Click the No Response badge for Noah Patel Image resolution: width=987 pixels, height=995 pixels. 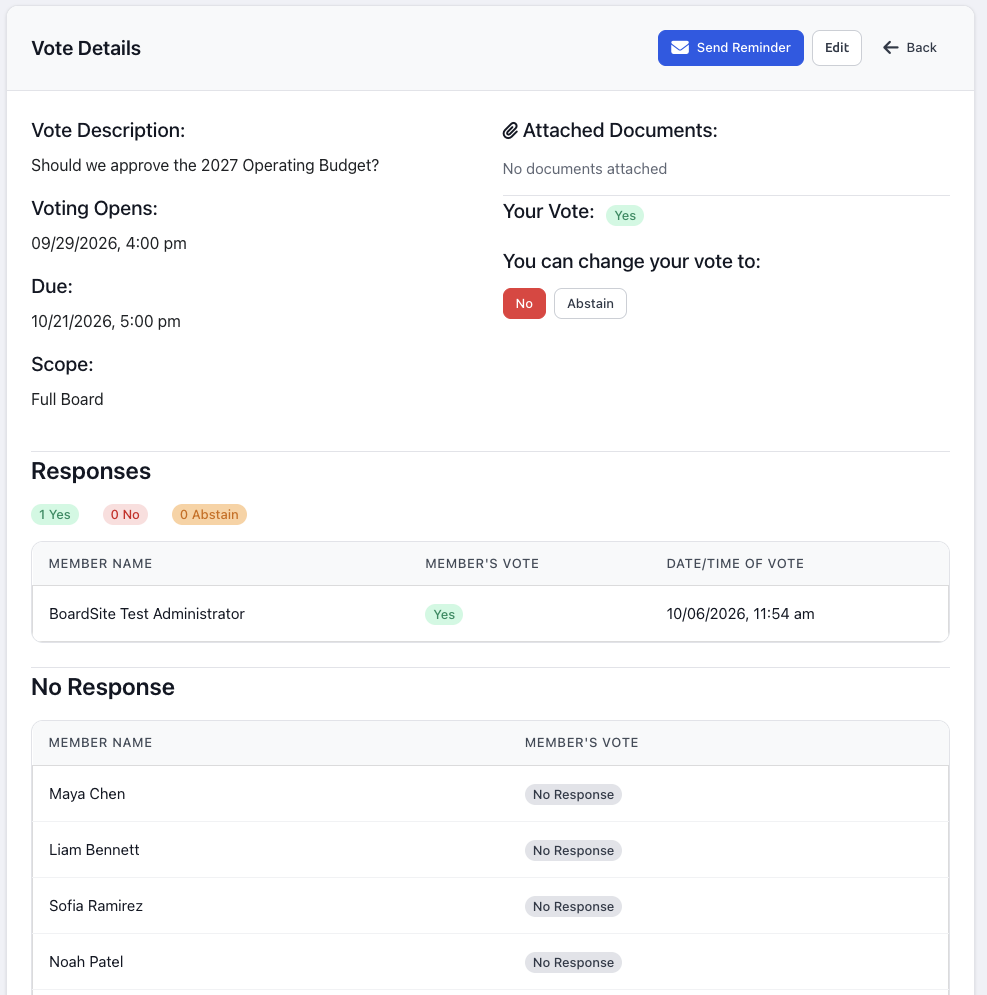(x=573, y=962)
